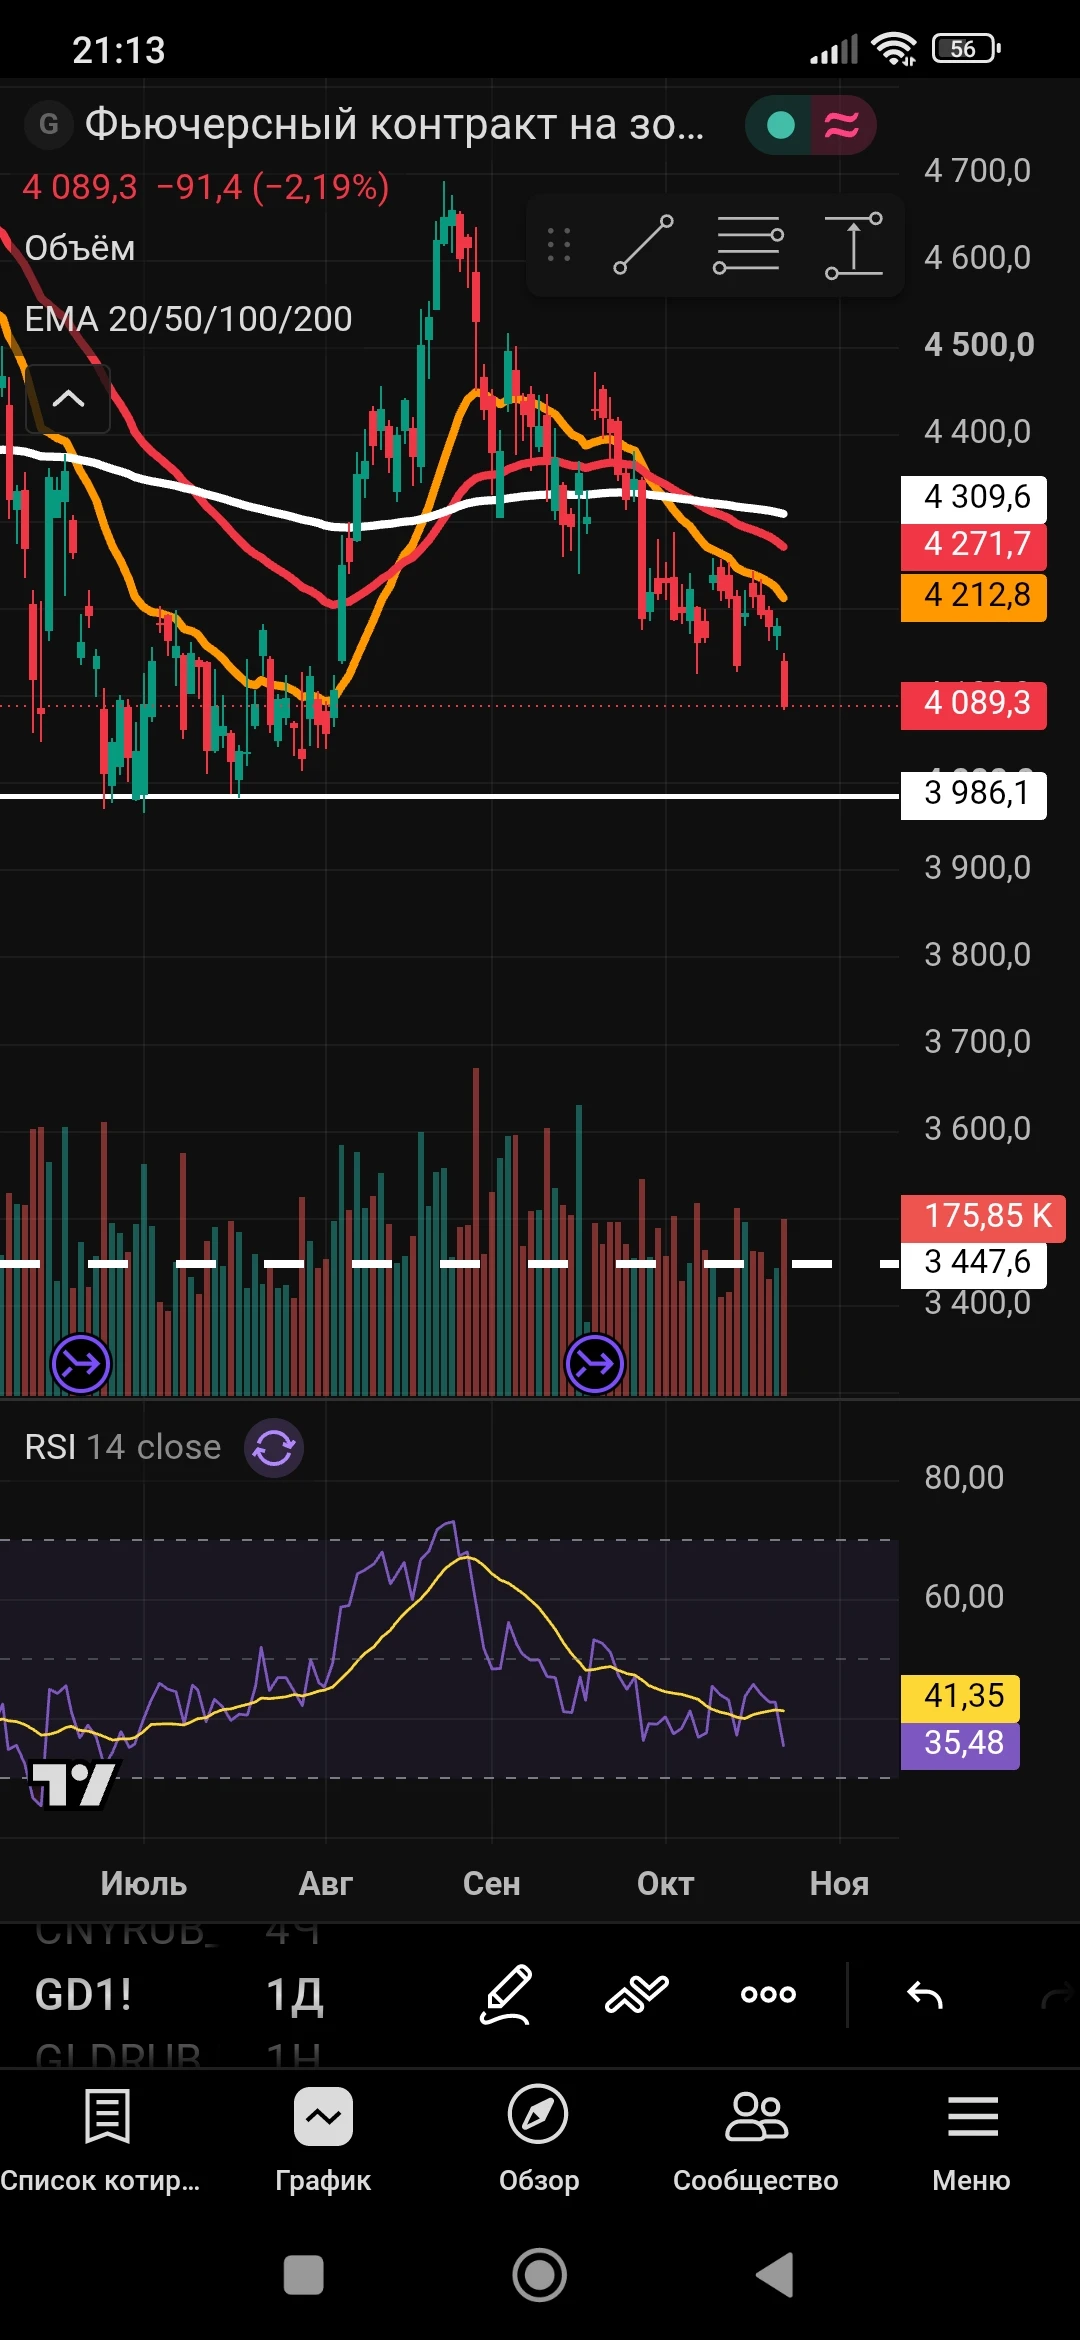Select the dashed line label 3 447,6

coord(974,1263)
